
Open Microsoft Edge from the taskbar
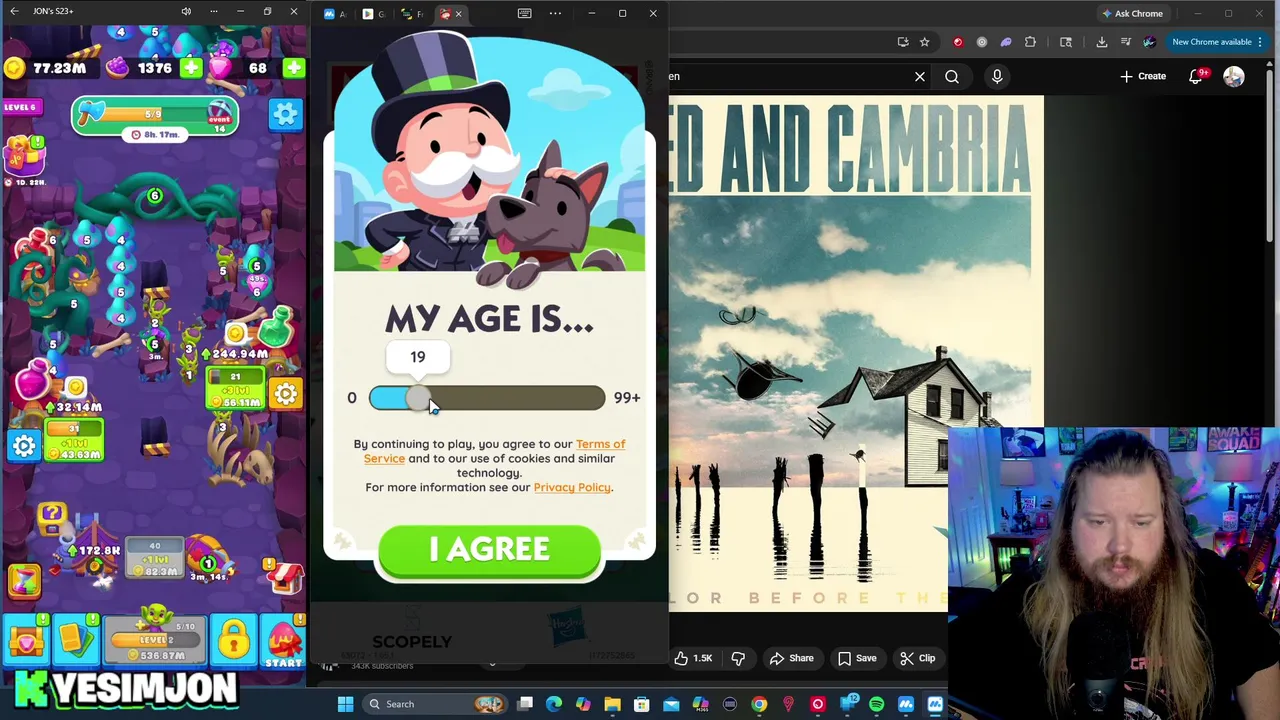(554, 704)
